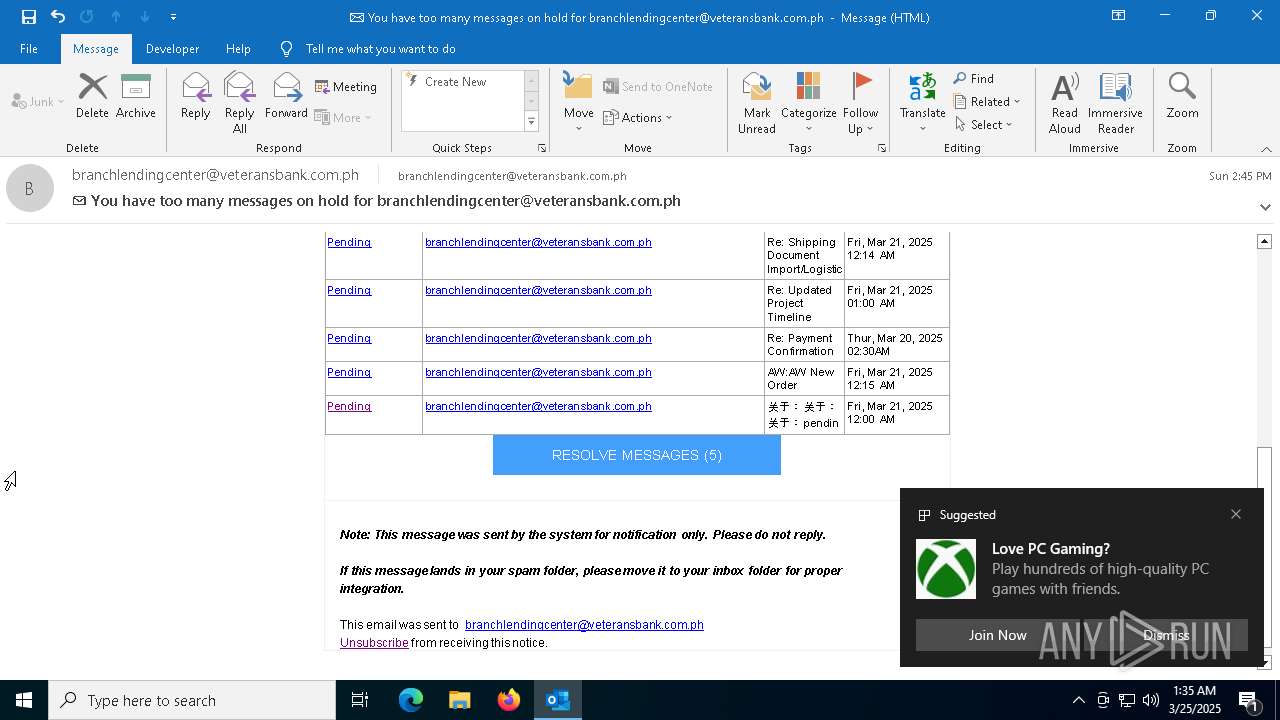Click Pending link for Updated Project Timeline

coord(349,290)
